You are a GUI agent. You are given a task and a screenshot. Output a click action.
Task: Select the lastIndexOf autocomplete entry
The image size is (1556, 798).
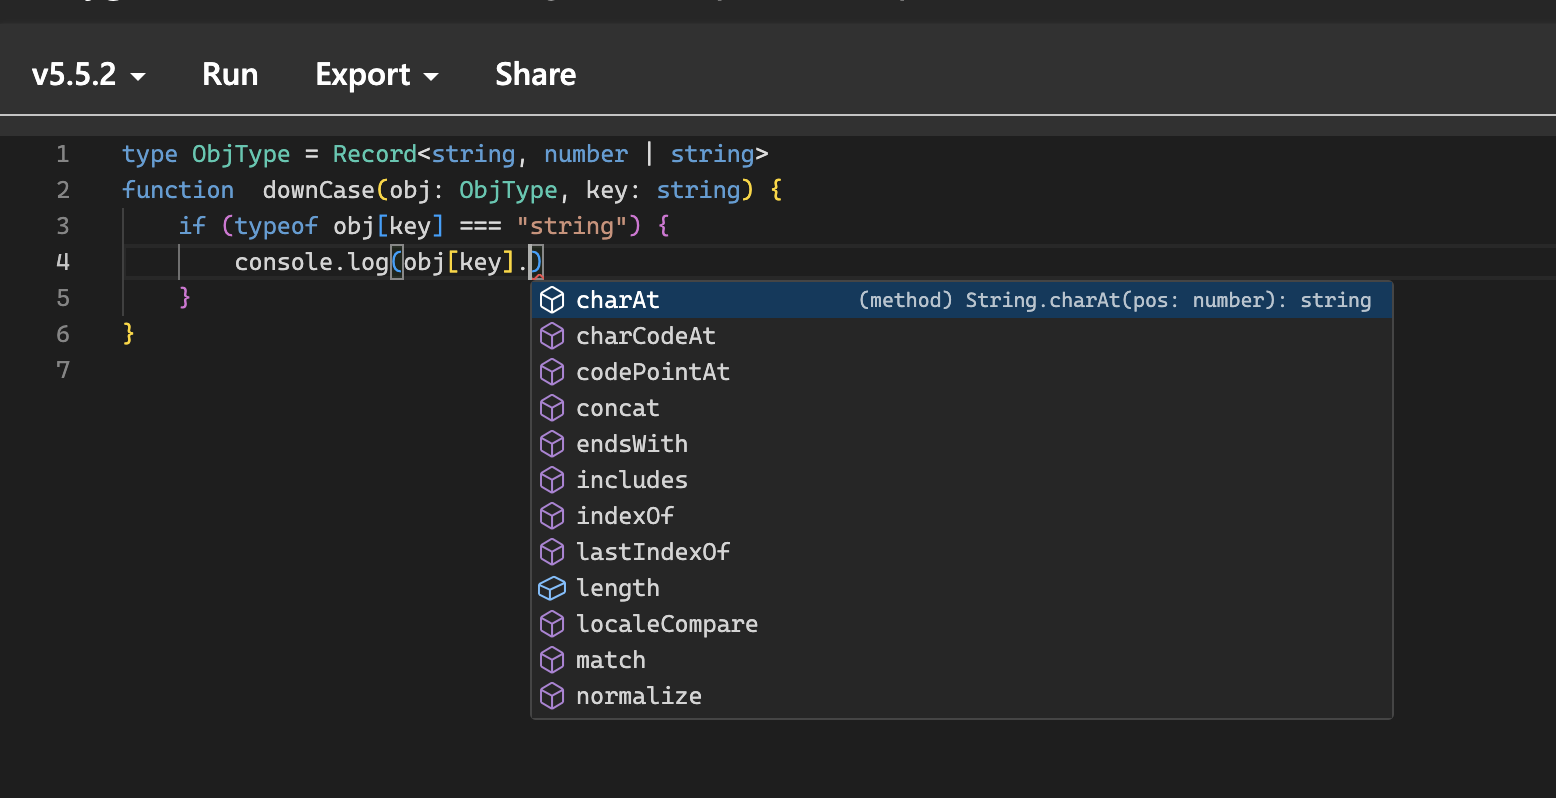pyautogui.click(x=652, y=551)
